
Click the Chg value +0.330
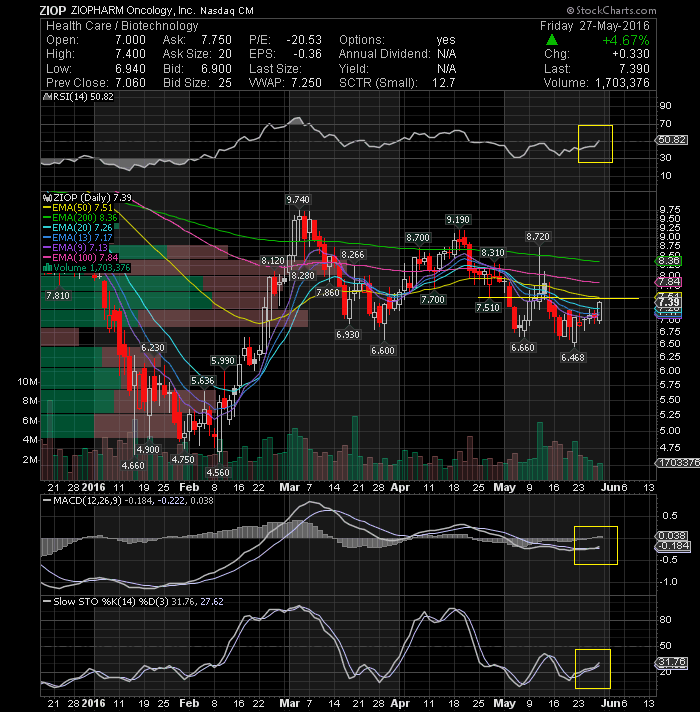pos(631,54)
